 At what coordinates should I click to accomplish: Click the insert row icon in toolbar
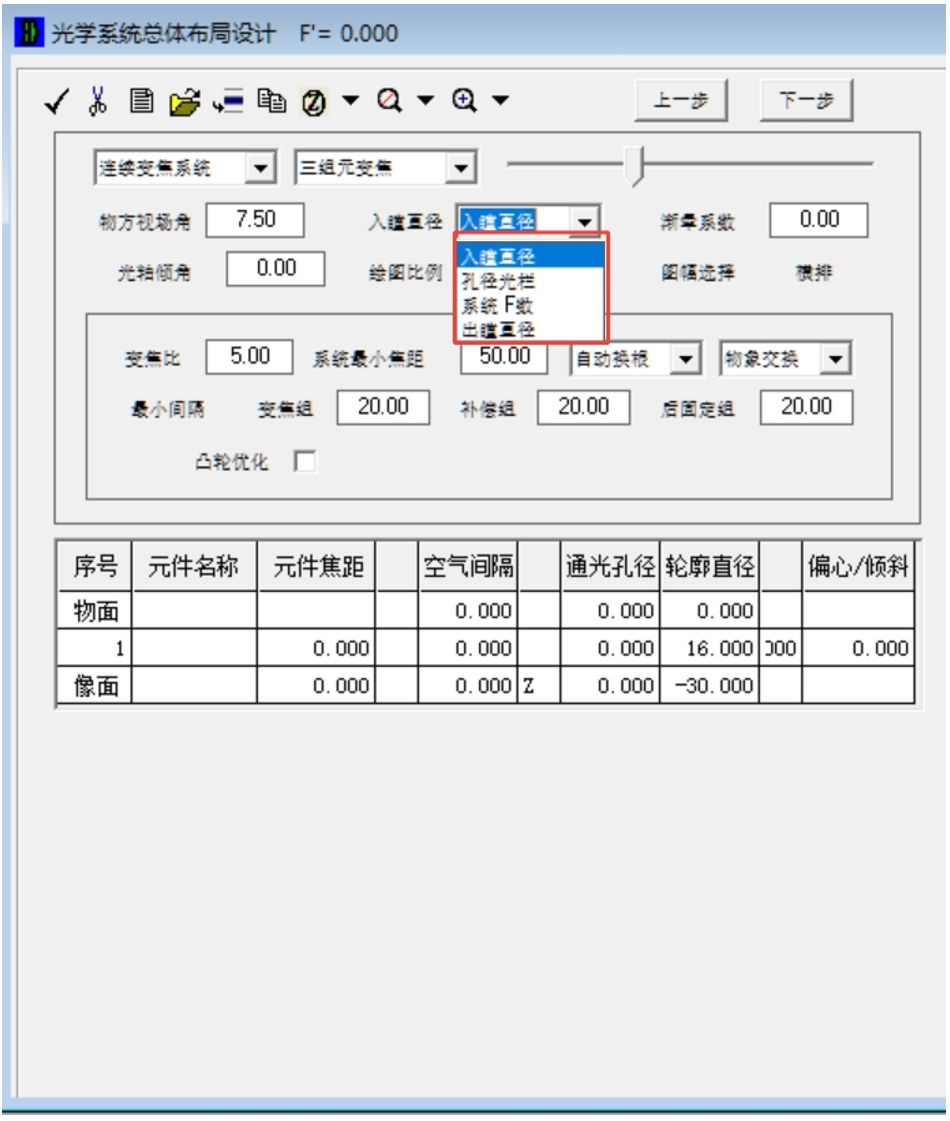[x=228, y=101]
